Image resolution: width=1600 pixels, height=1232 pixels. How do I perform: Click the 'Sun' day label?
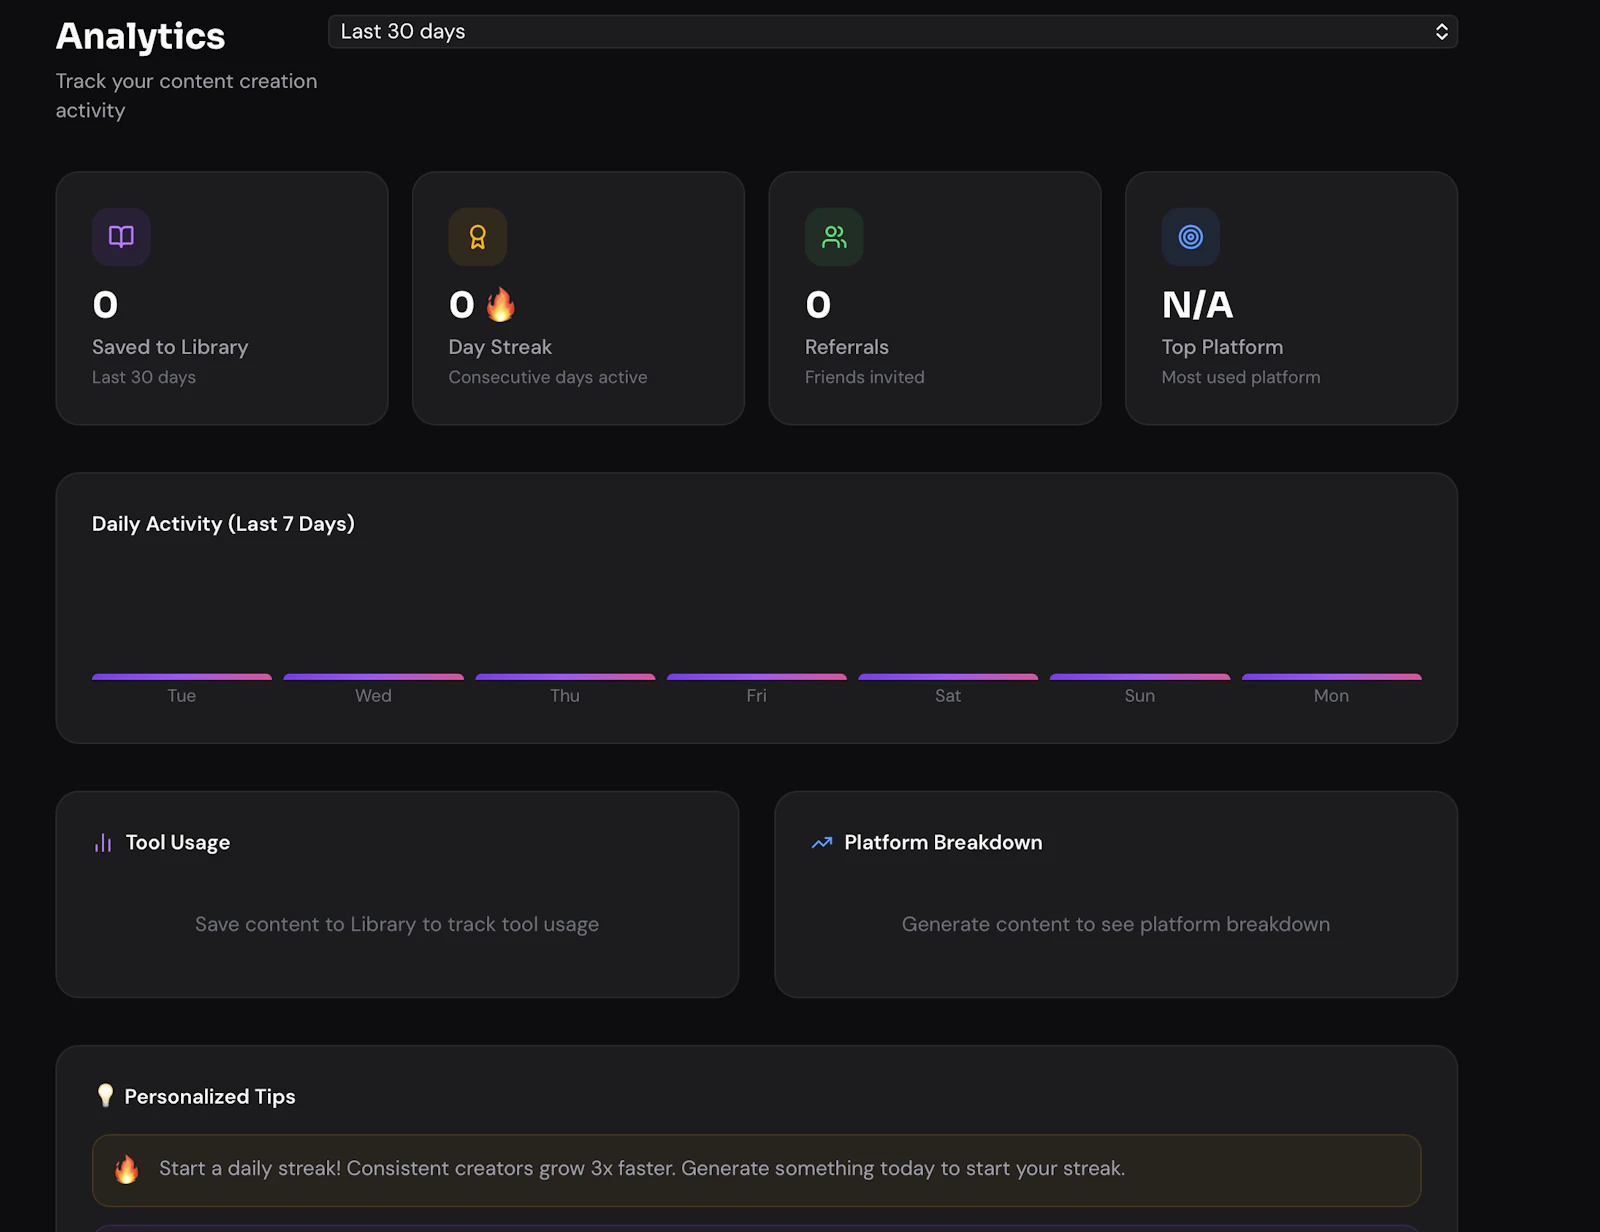click(x=1140, y=696)
